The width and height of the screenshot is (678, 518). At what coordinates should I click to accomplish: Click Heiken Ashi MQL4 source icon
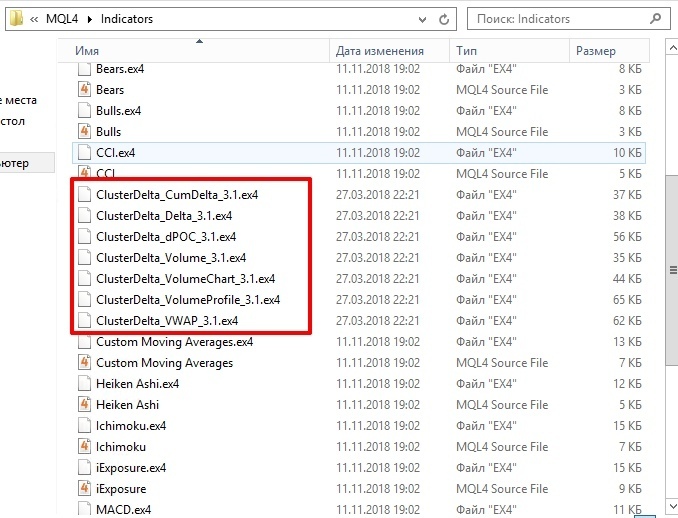(x=84, y=404)
